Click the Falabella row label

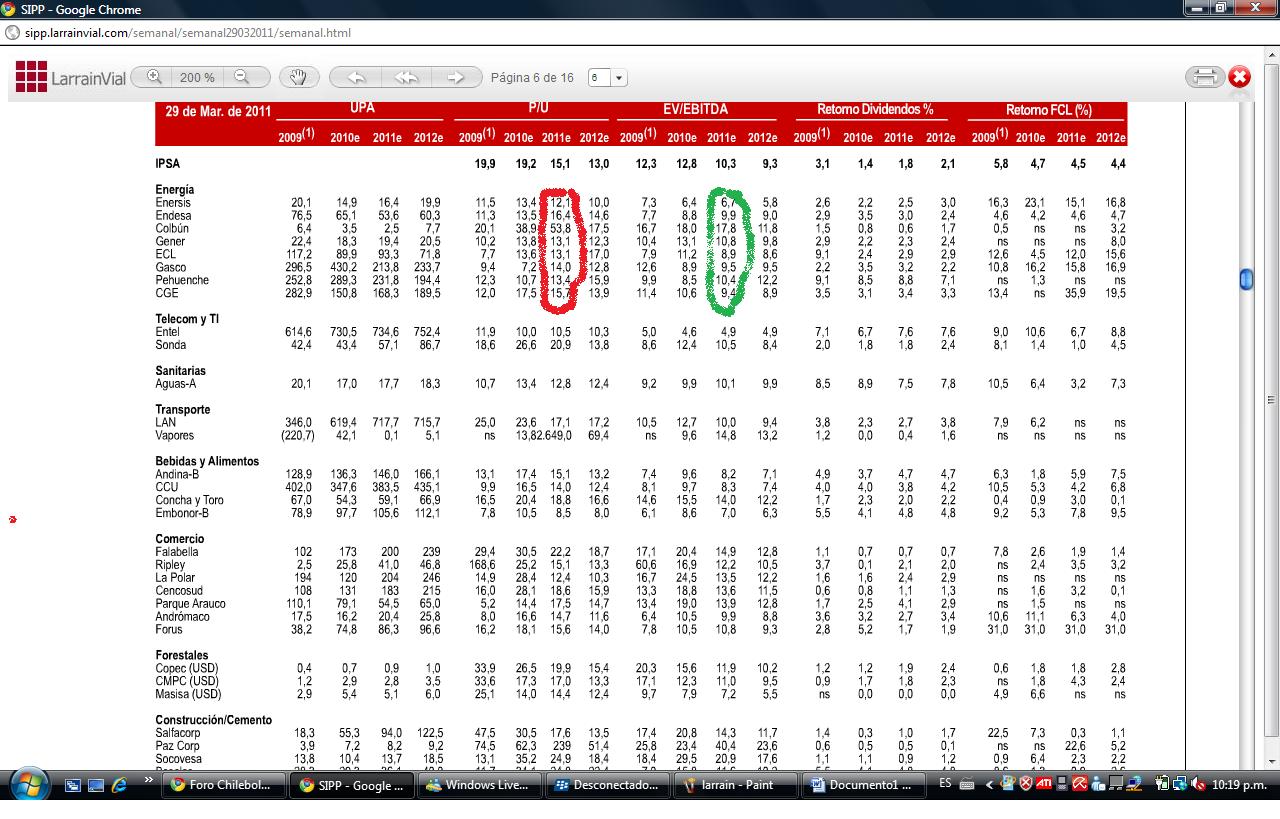pos(177,552)
